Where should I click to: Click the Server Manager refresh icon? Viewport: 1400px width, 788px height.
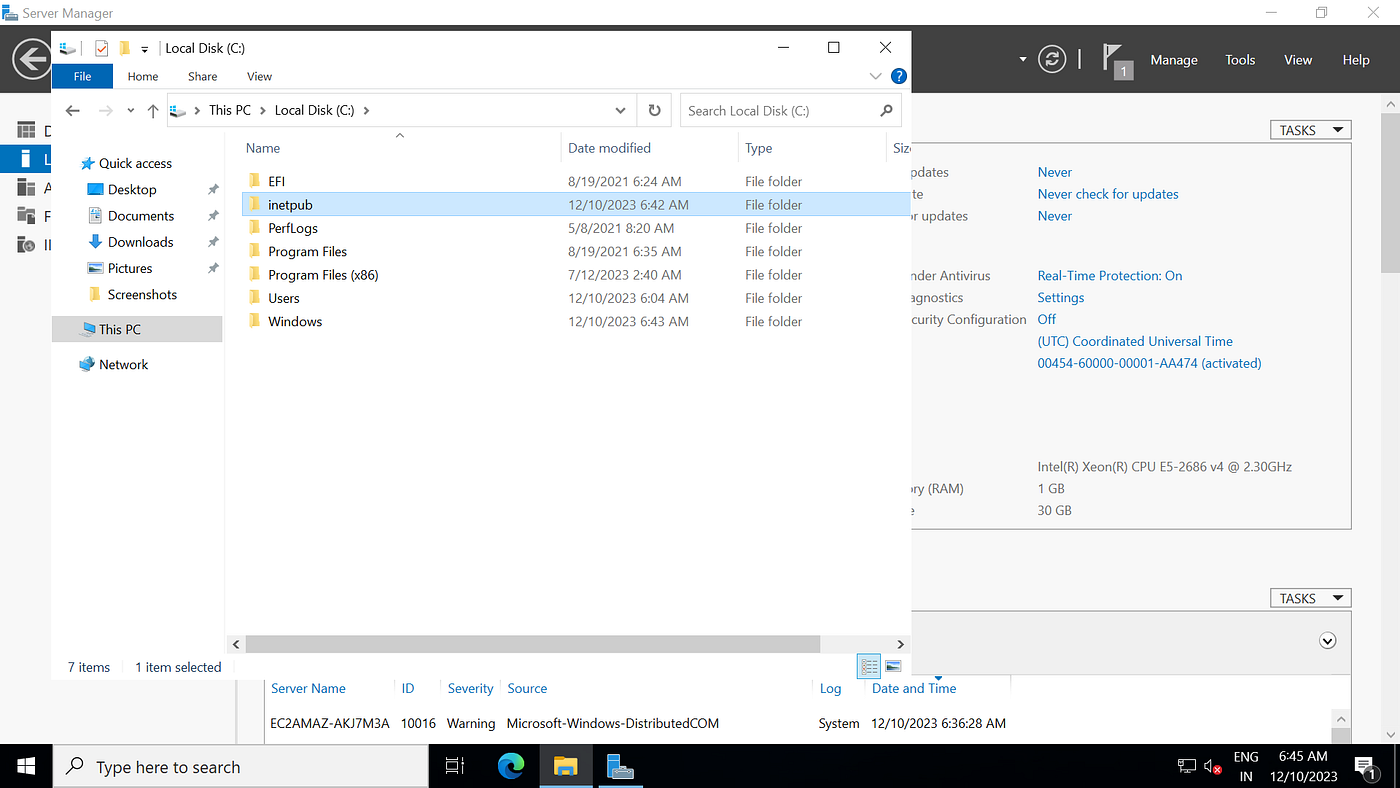point(1052,59)
